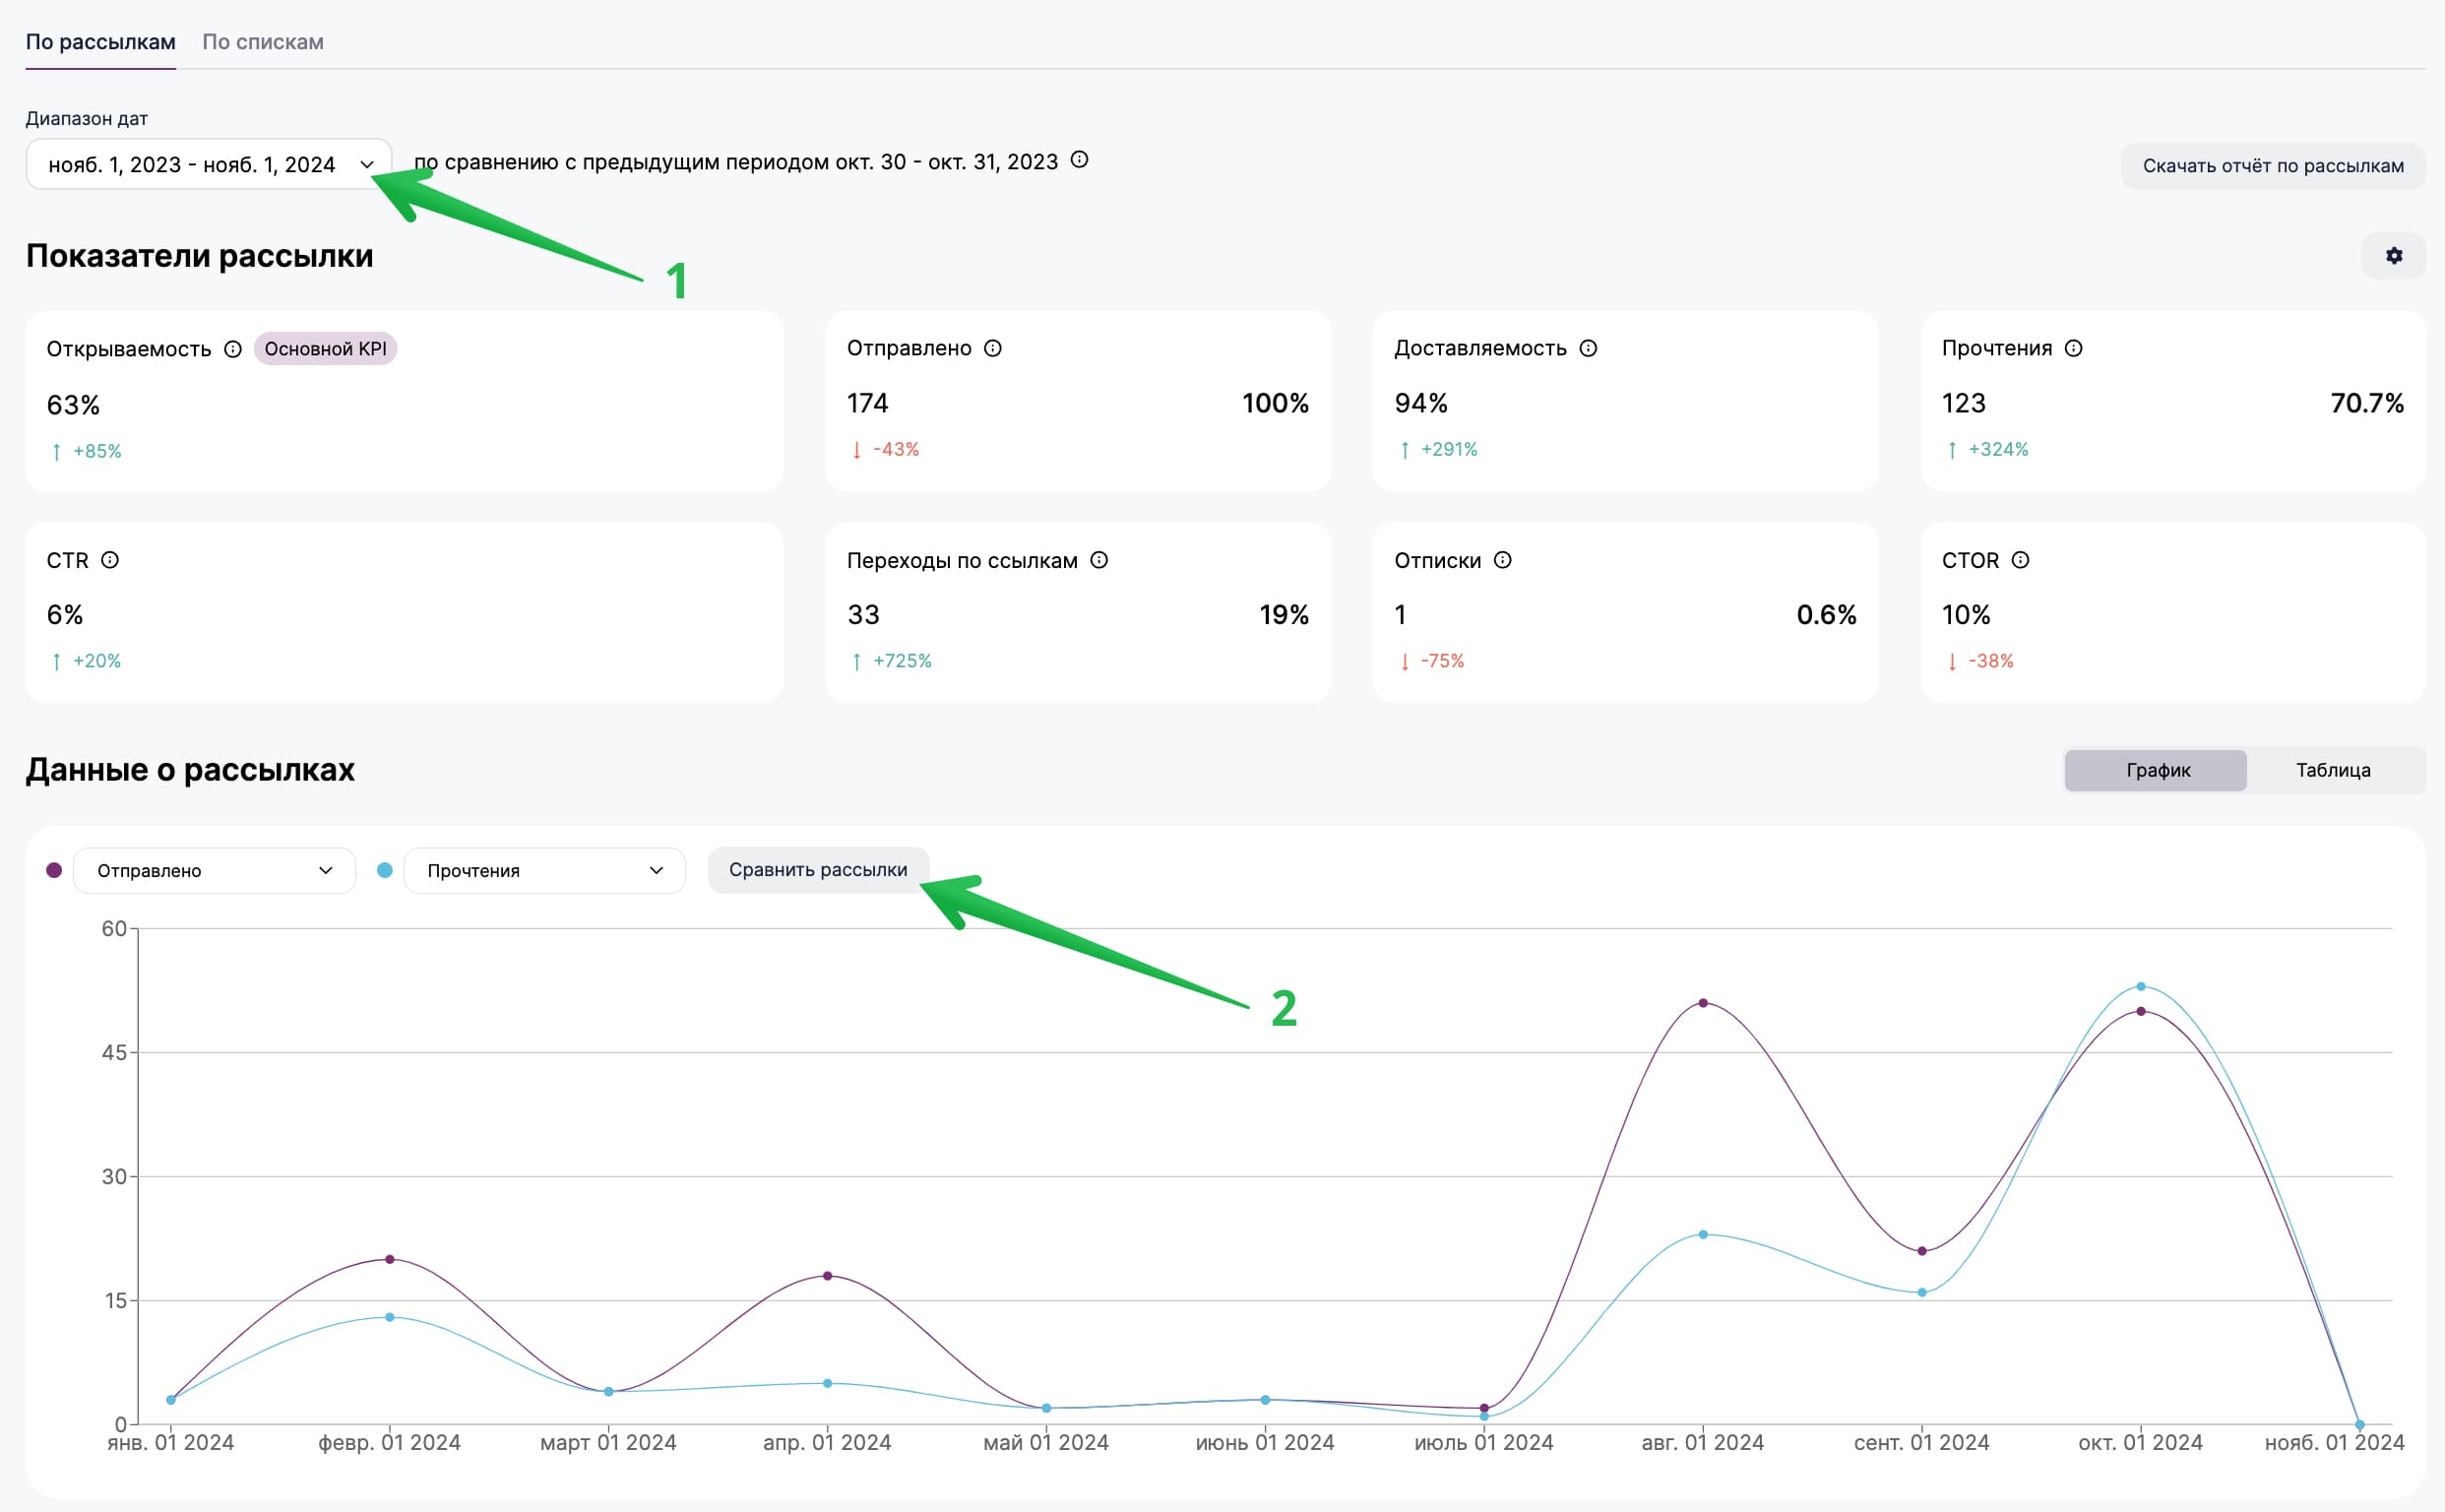Click info icon beside Прочтения metric

pos(2074,348)
